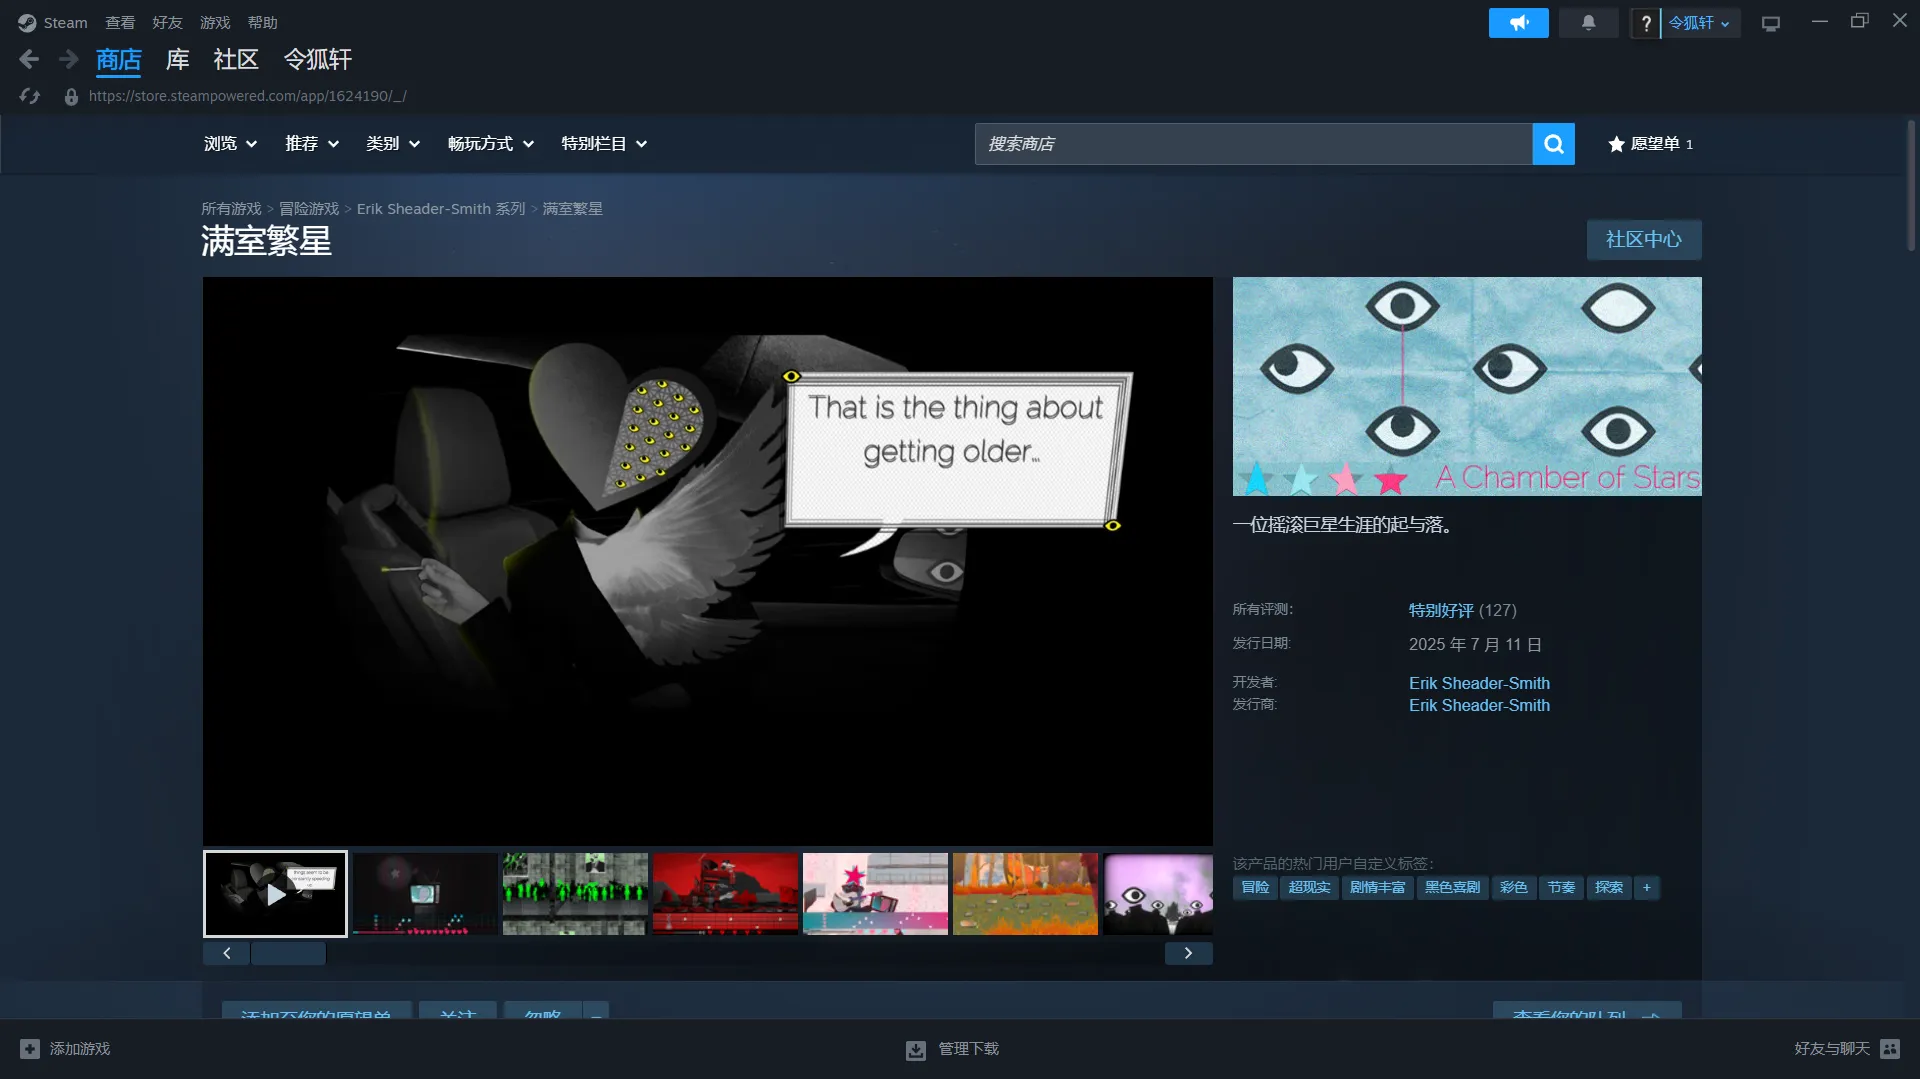The height and width of the screenshot is (1079, 1920).
Task: Expand the 浏览 dropdown menu
Action: pyautogui.click(x=230, y=144)
